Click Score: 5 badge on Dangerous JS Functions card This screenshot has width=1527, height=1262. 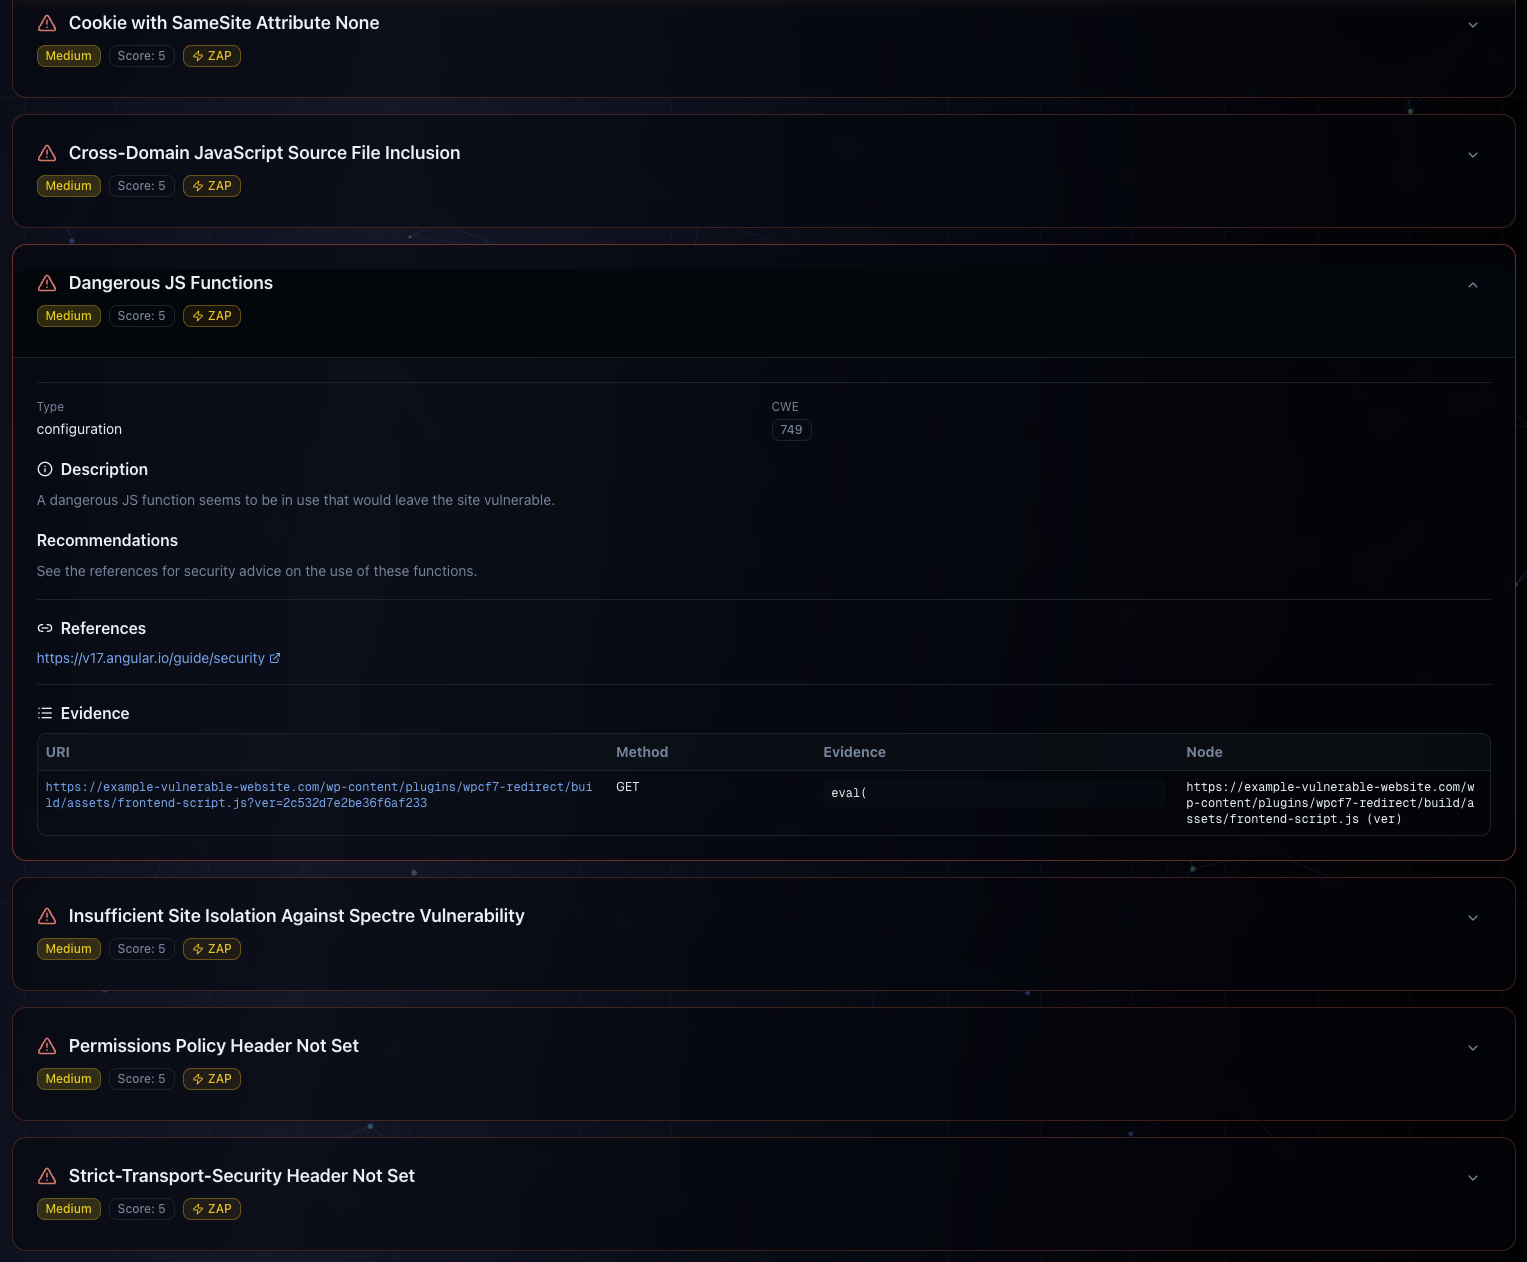tap(142, 316)
